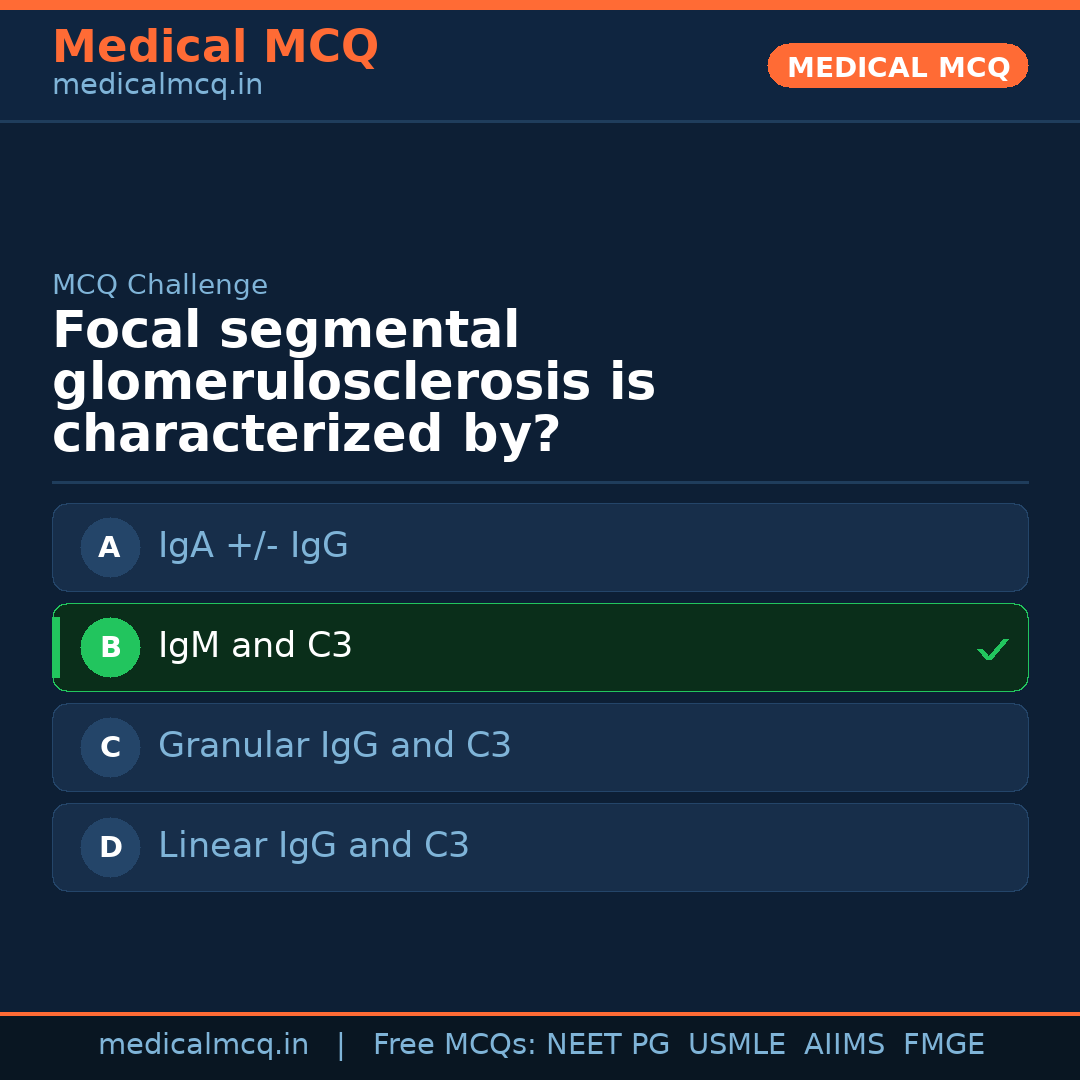Viewport: 1080px width, 1080px height.
Task: Click "FMGE" in the footer
Action: pyautogui.click(x=943, y=1045)
